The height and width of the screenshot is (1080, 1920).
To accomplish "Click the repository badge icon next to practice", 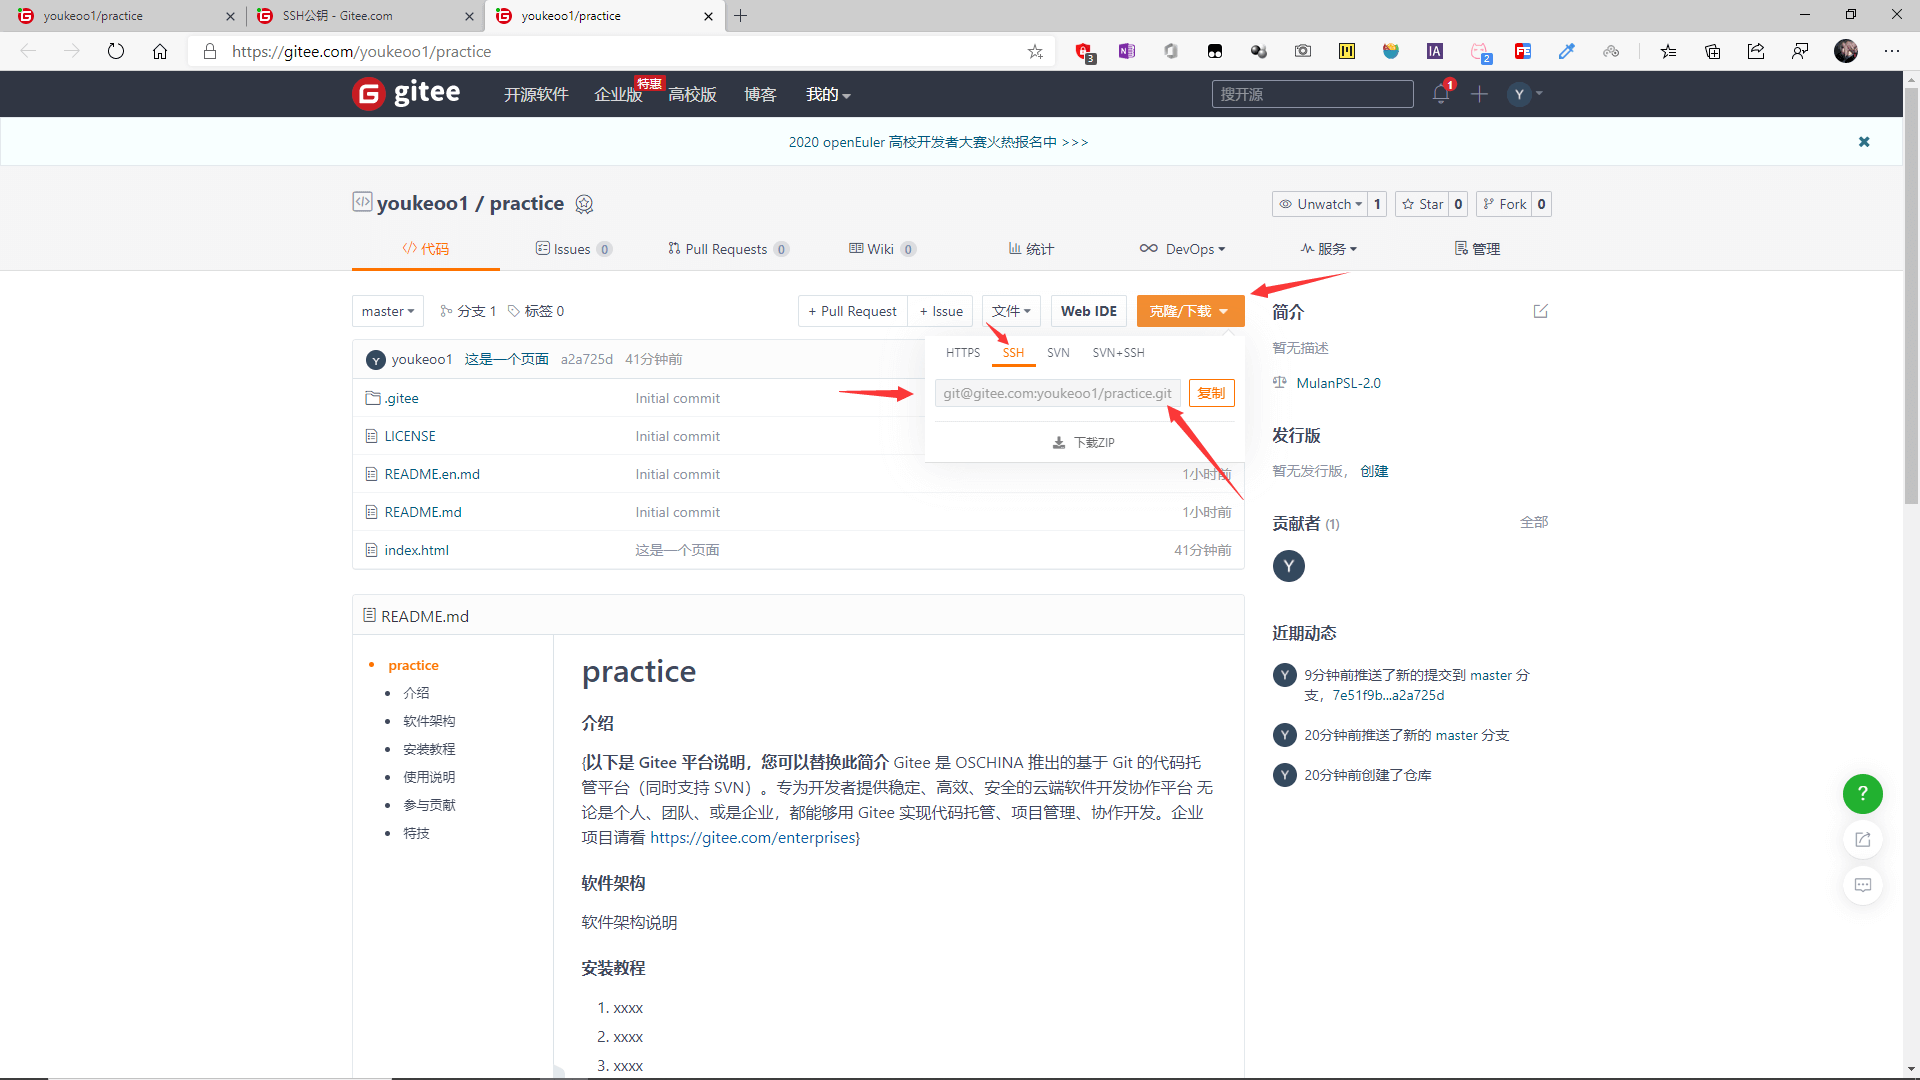I will coord(584,204).
